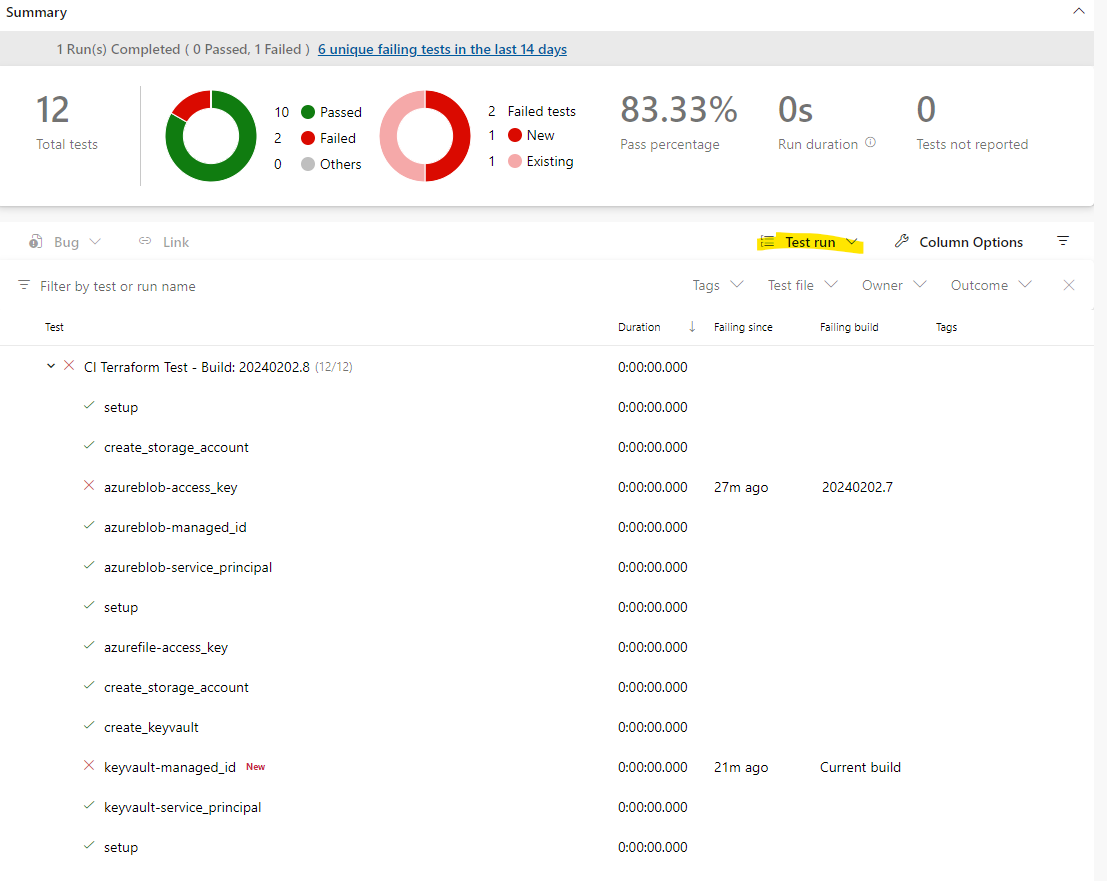Viewport: 1107px width, 881px height.
Task: Click the chain link icon
Action: click(145, 241)
